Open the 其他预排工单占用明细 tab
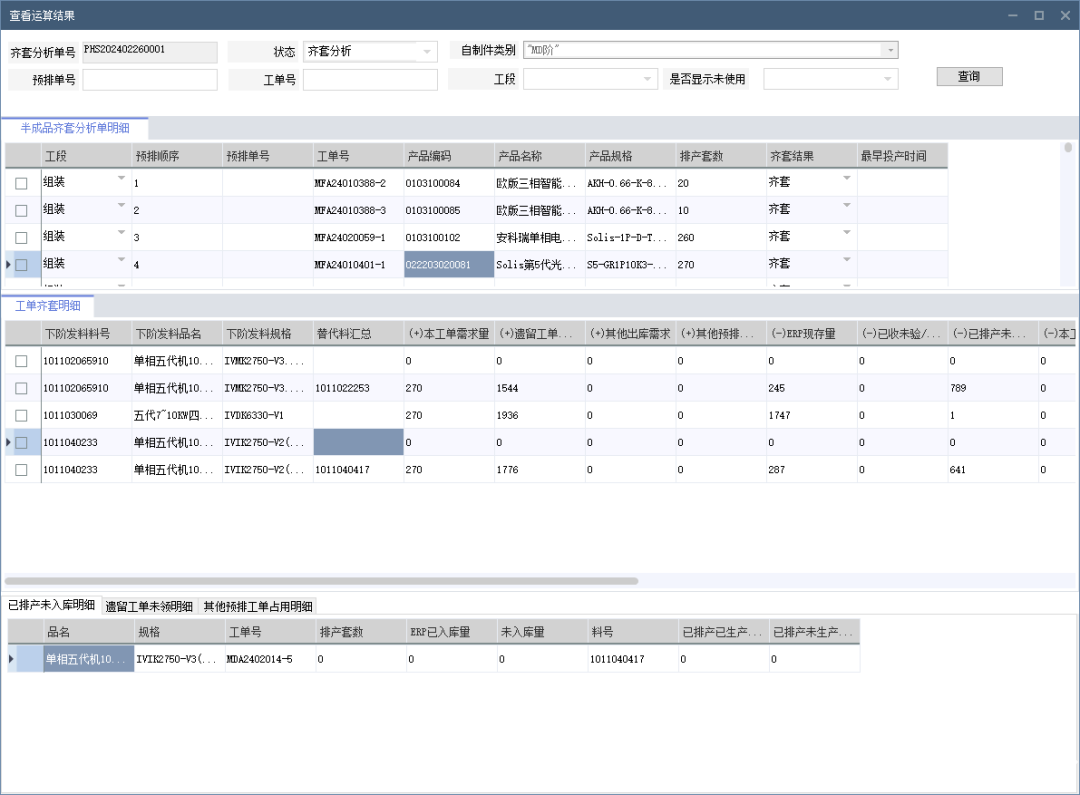 pyautogui.click(x=257, y=606)
